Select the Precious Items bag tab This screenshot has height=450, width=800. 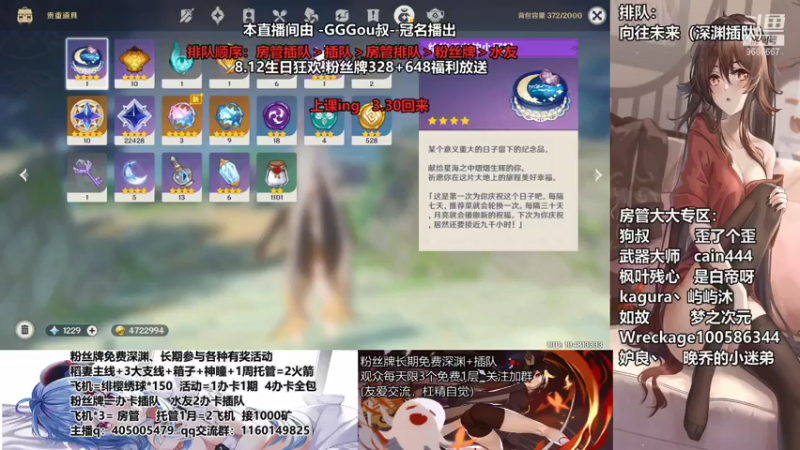pos(404,15)
